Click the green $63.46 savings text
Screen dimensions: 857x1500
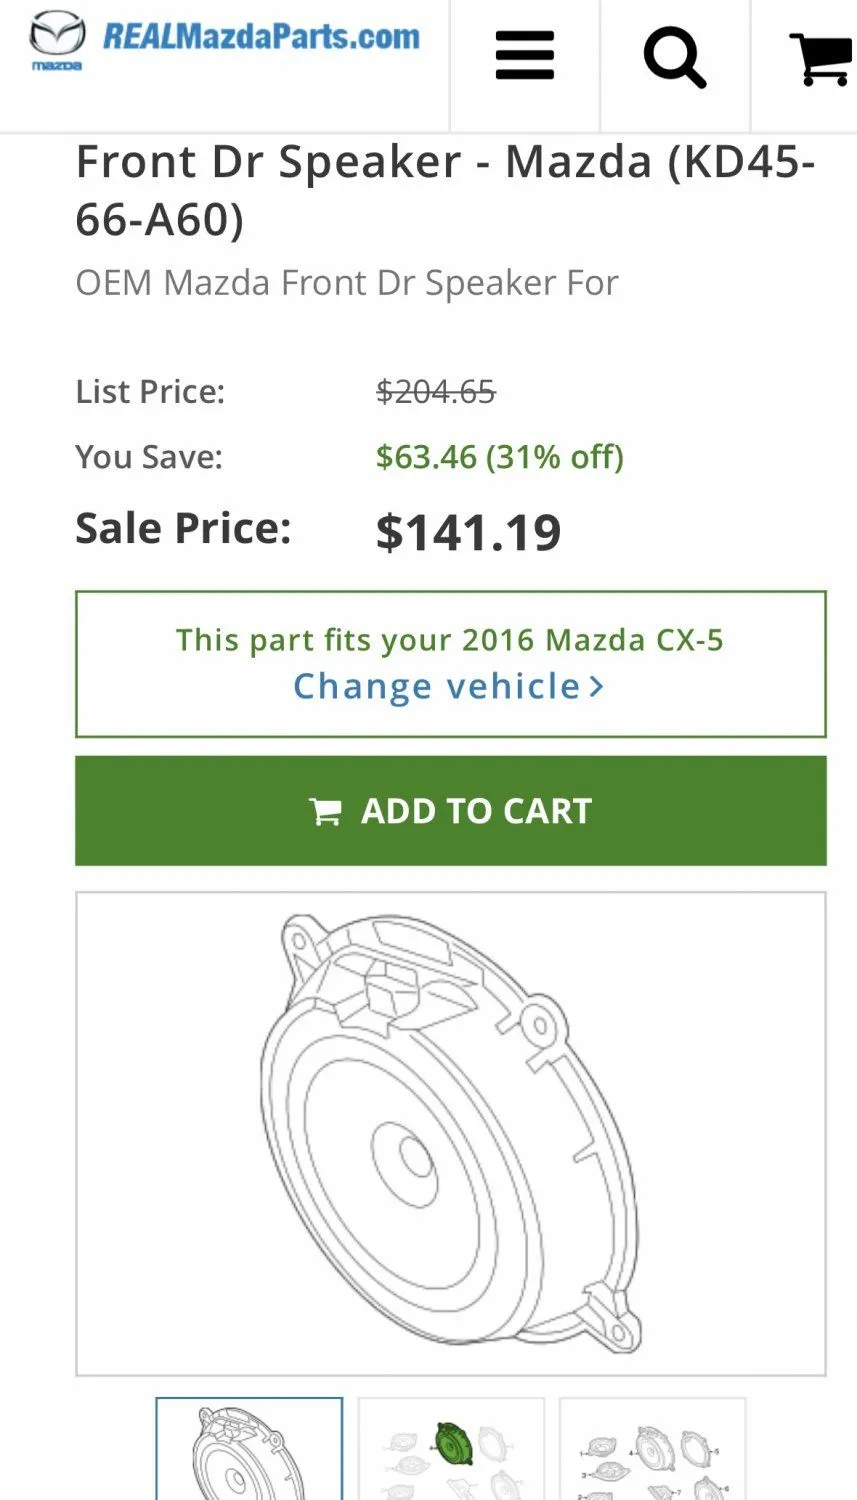(x=499, y=457)
